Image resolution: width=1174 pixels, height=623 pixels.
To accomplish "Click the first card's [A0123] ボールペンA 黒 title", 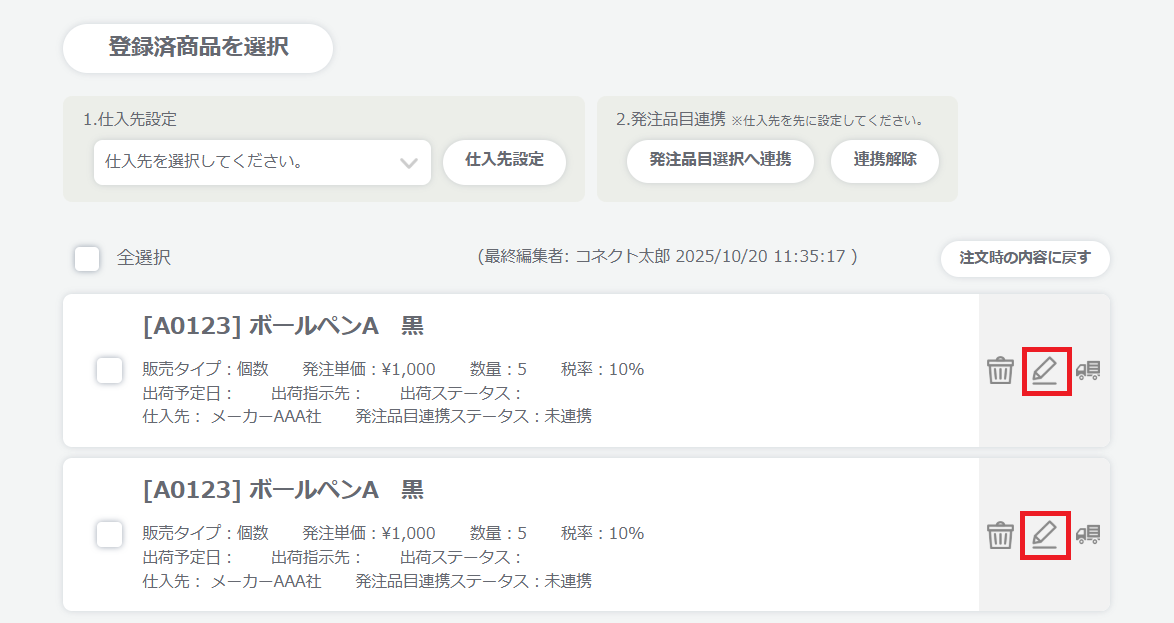I will click(x=283, y=326).
